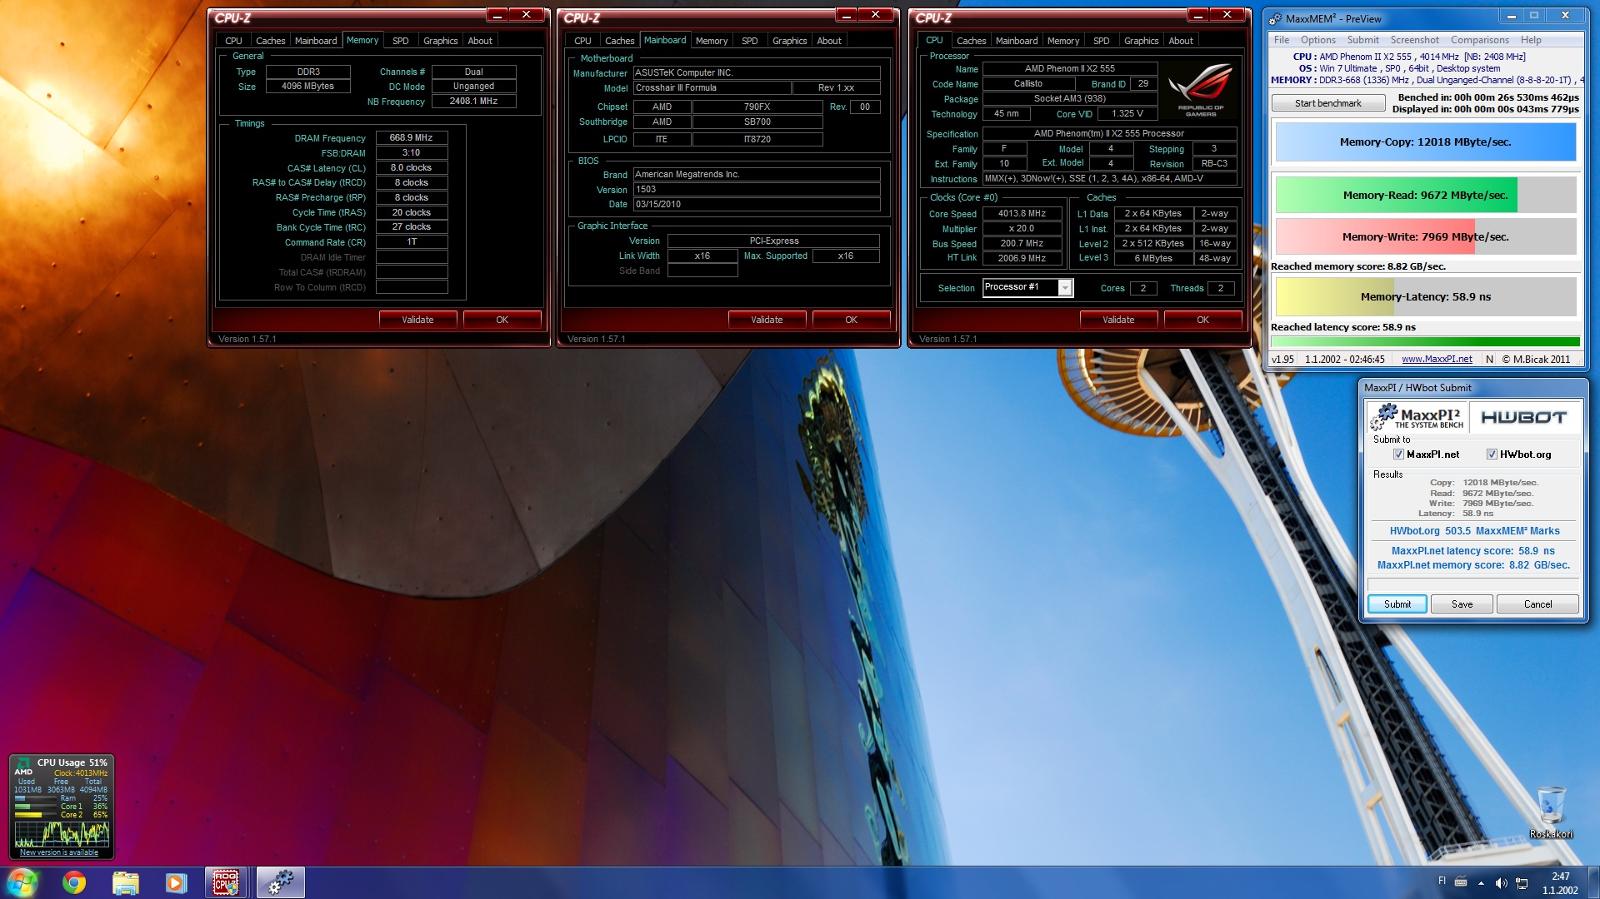The height and width of the screenshot is (899, 1600).
Task: Show hidden tray icons arrow
Action: [1479, 883]
